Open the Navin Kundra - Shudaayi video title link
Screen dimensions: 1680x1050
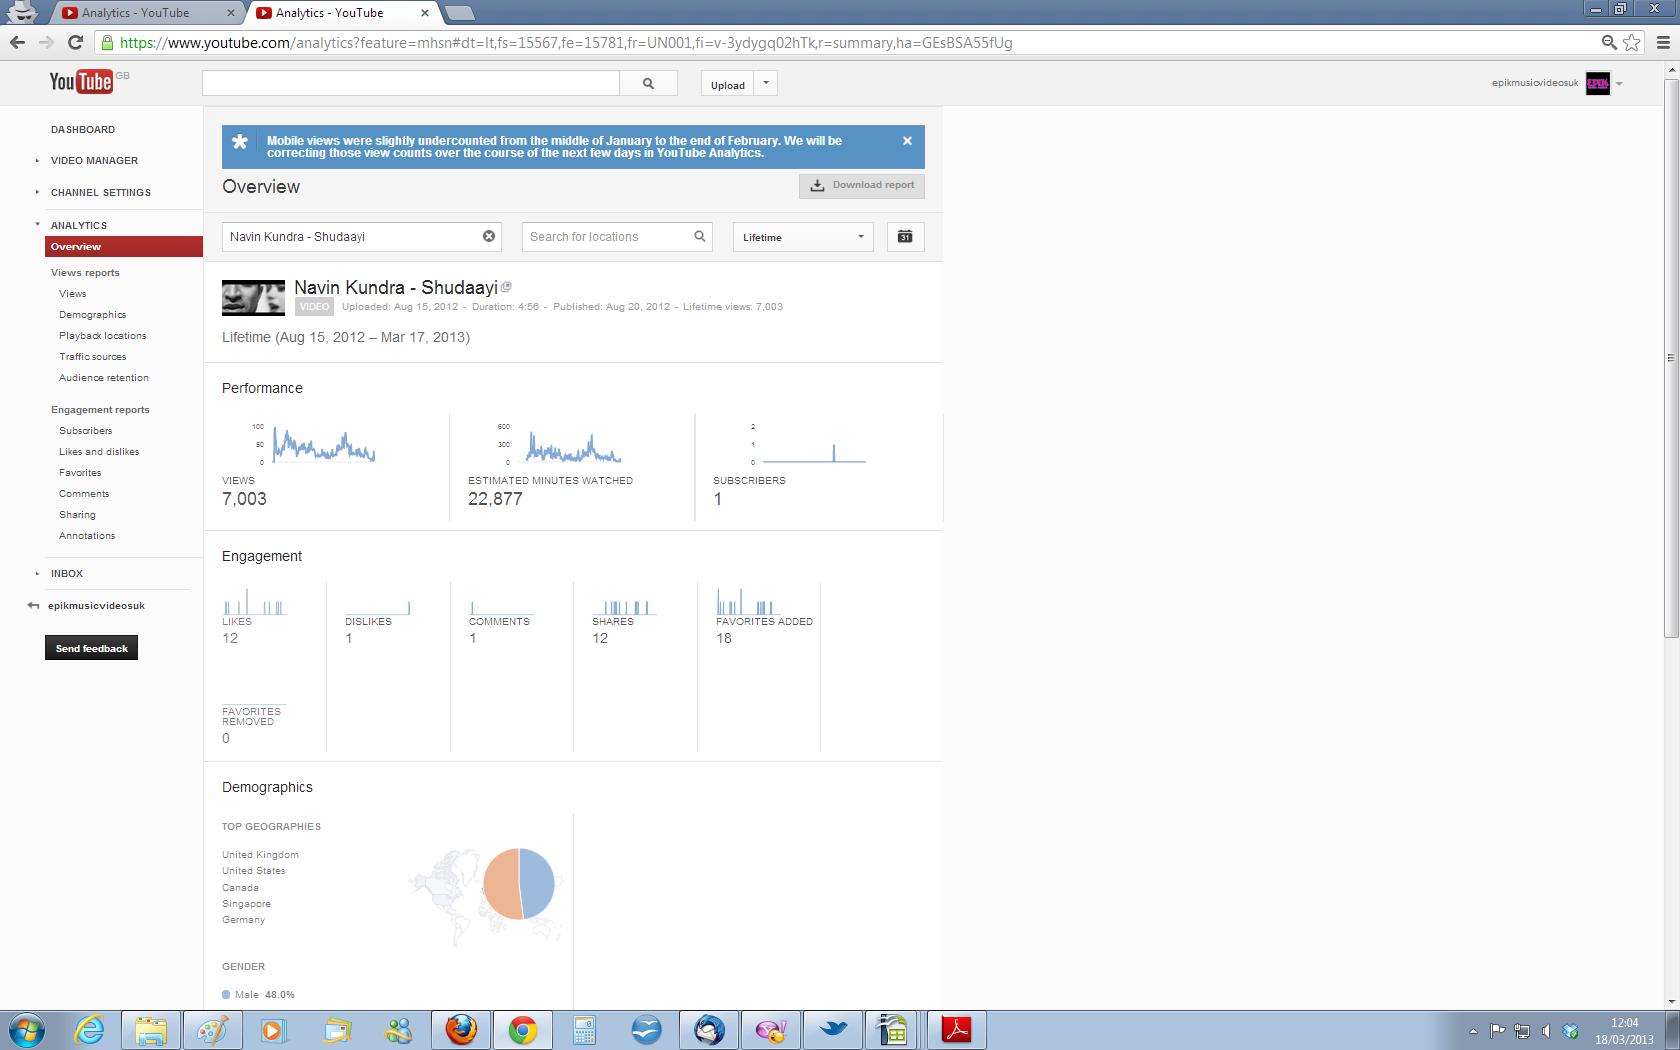396,287
